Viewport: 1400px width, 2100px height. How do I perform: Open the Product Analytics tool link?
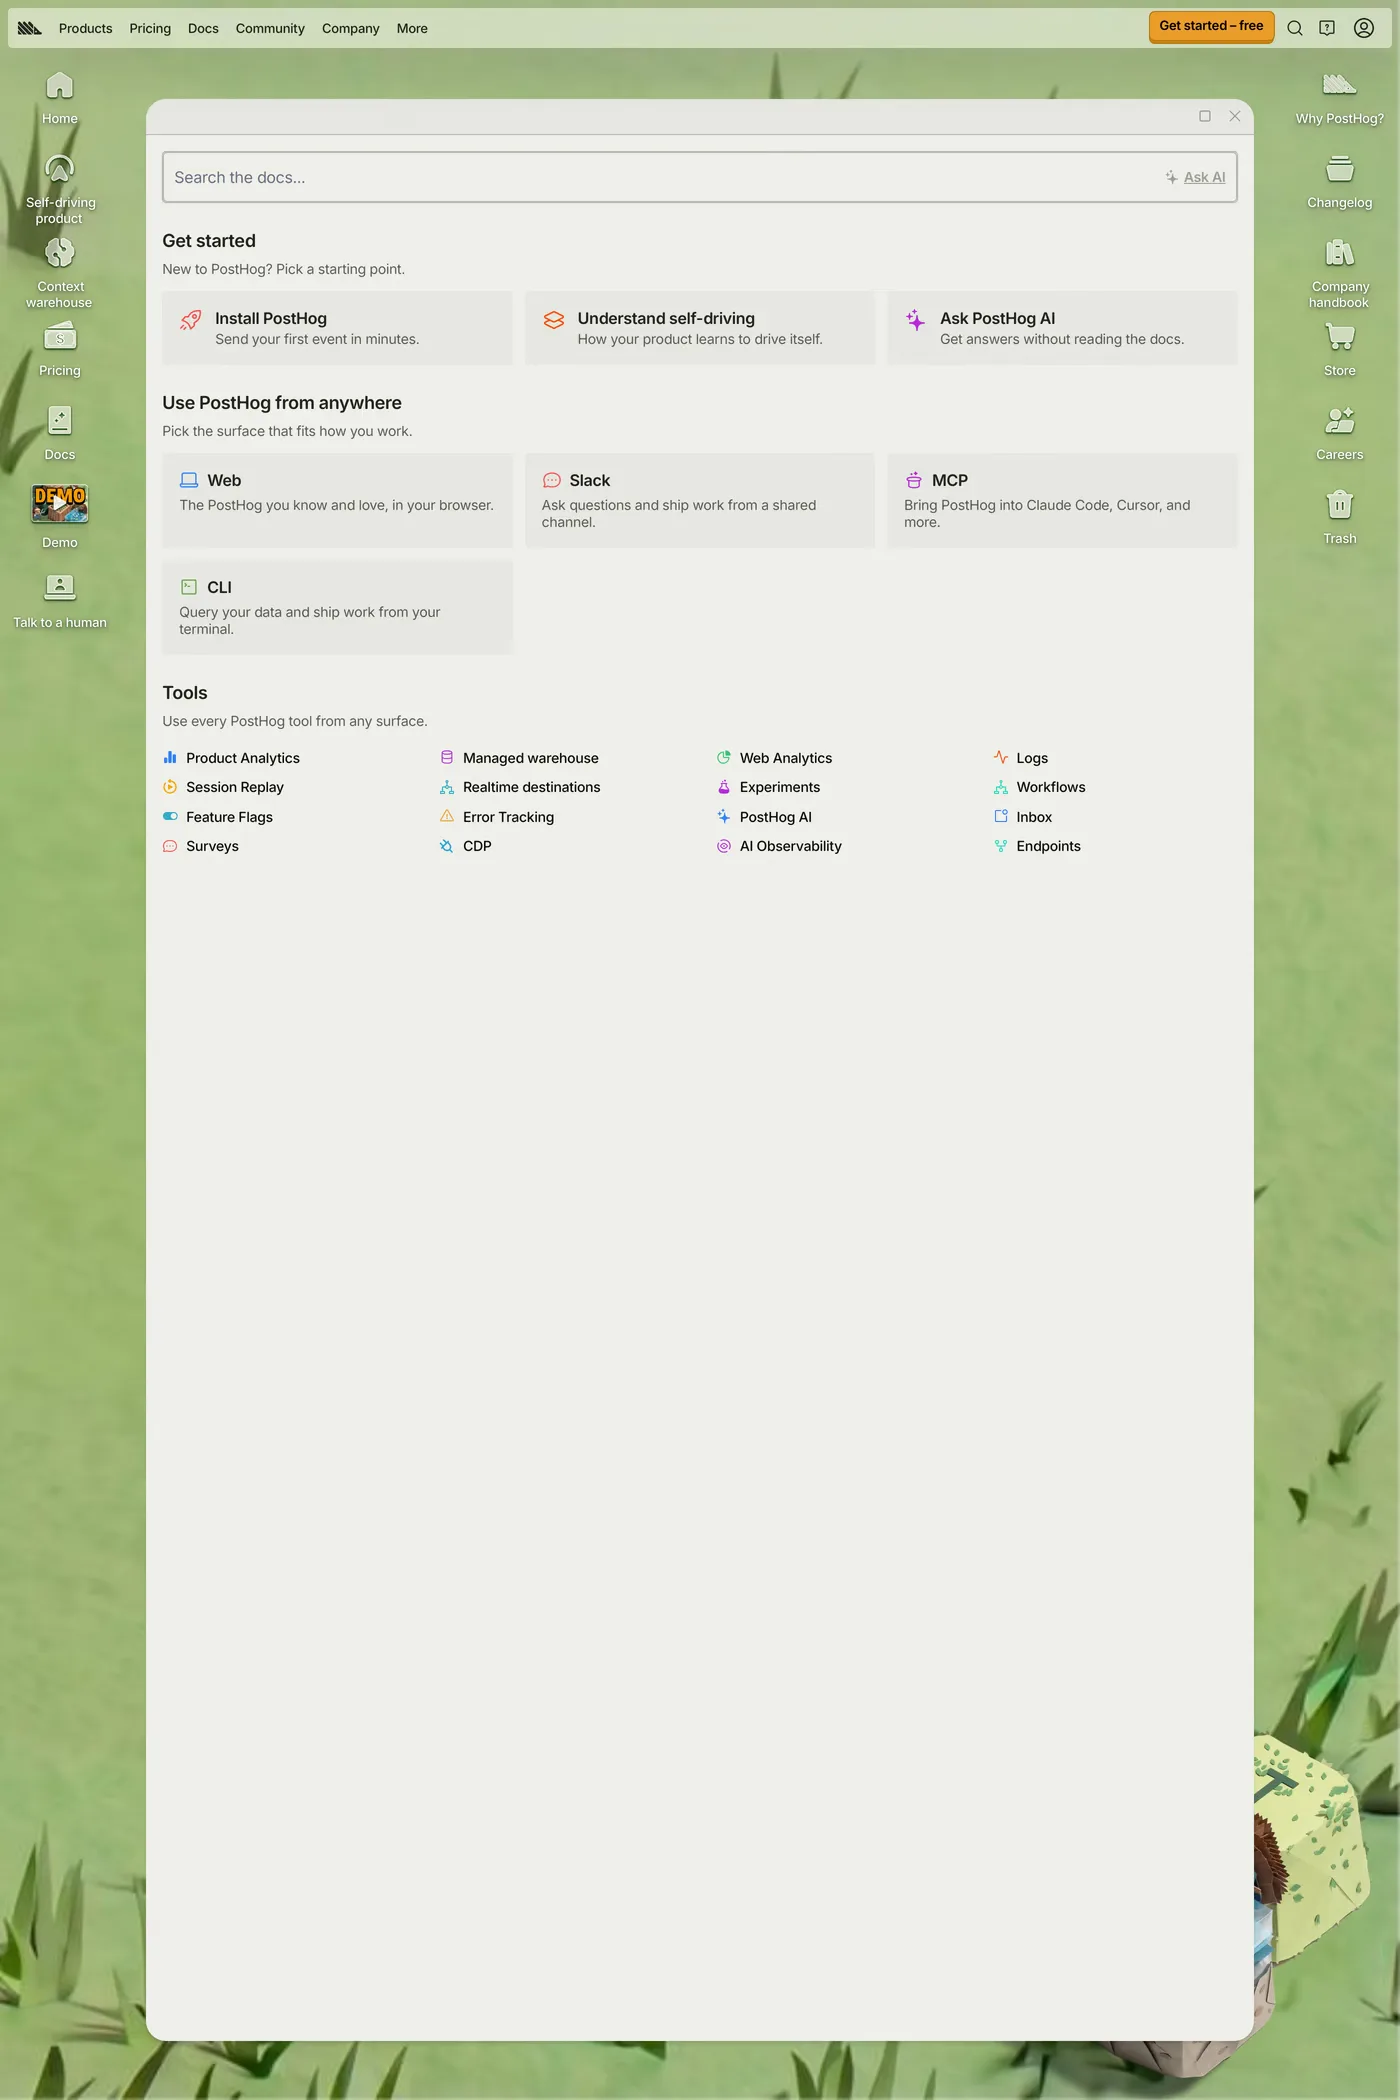(232, 758)
